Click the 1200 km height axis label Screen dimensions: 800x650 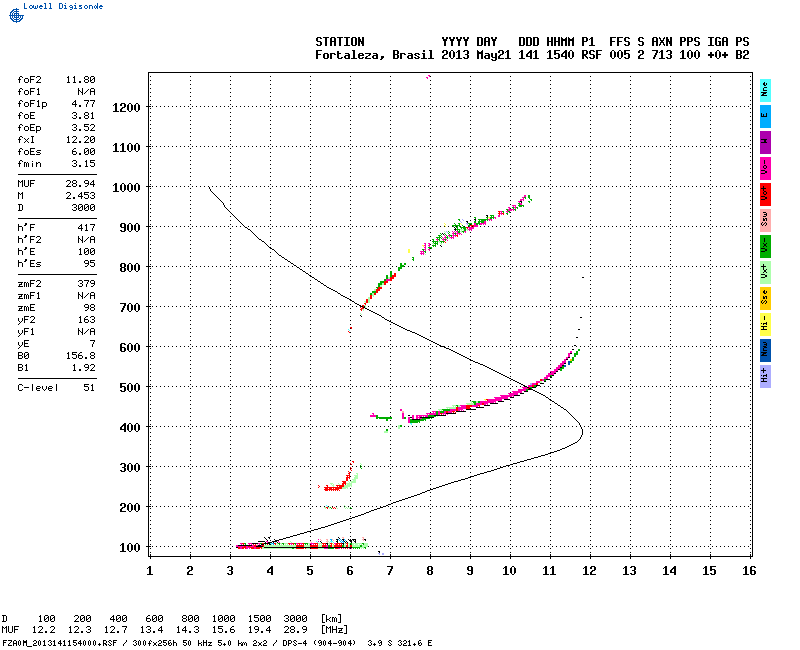click(x=127, y=107)
